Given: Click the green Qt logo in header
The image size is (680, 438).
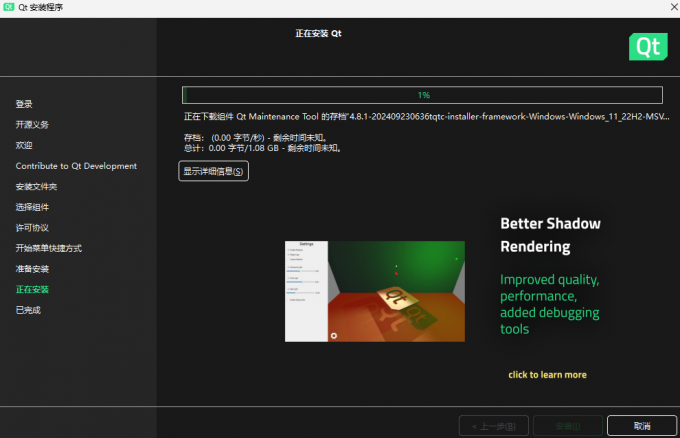Looking at the screenshot, I should pyautogui.click(x=648, y=46).
